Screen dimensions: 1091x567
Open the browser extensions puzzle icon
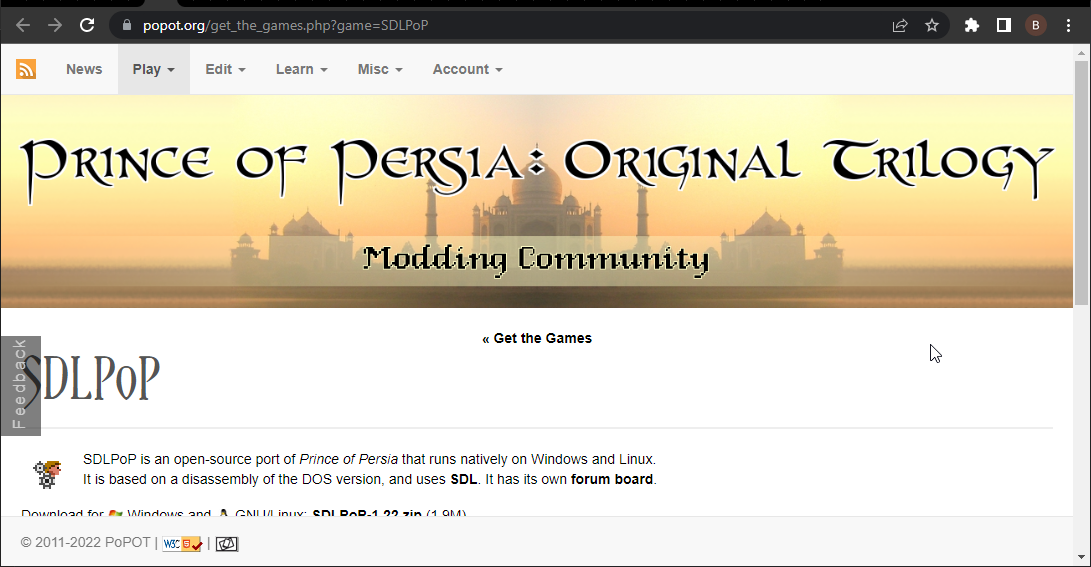click(971, 26)
